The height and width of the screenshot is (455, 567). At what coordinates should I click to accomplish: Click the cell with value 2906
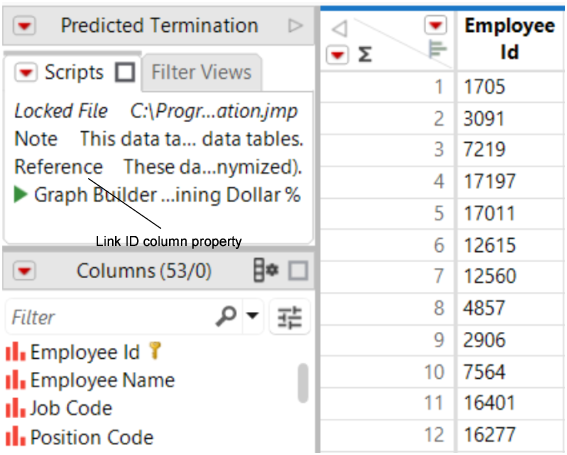(511, 340)
